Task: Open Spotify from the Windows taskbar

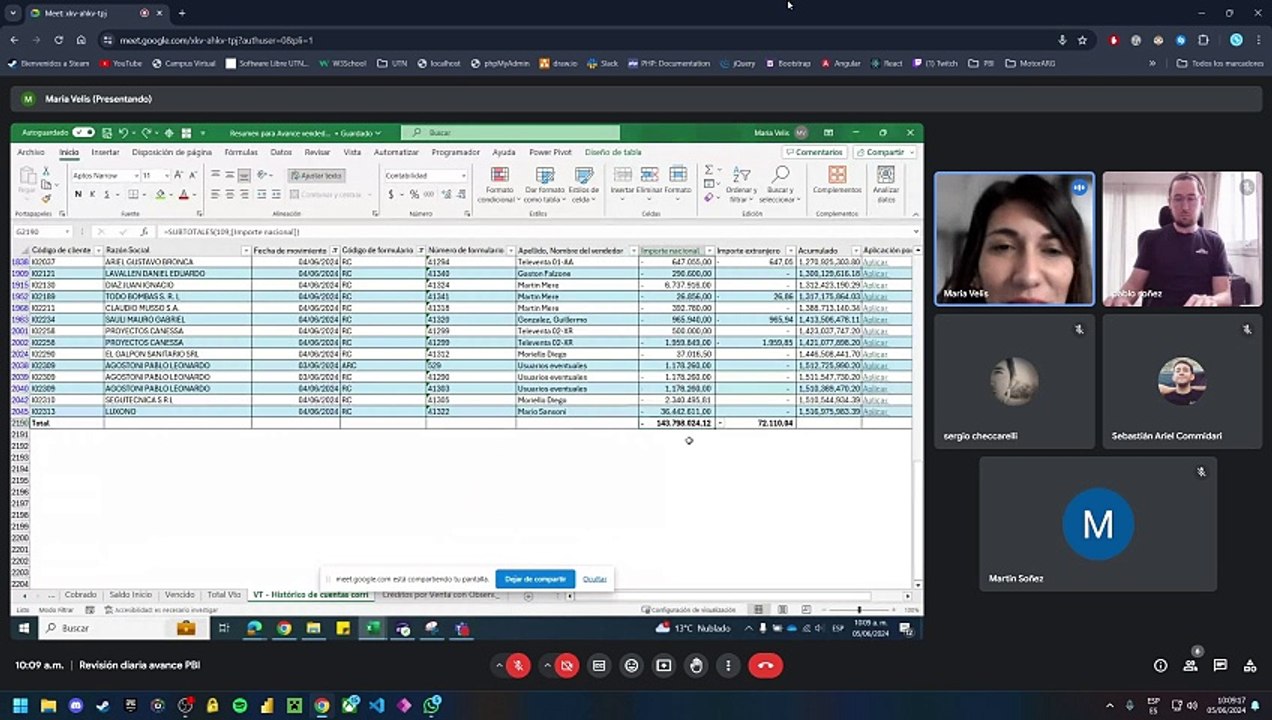Action: (x=239, y=706)
